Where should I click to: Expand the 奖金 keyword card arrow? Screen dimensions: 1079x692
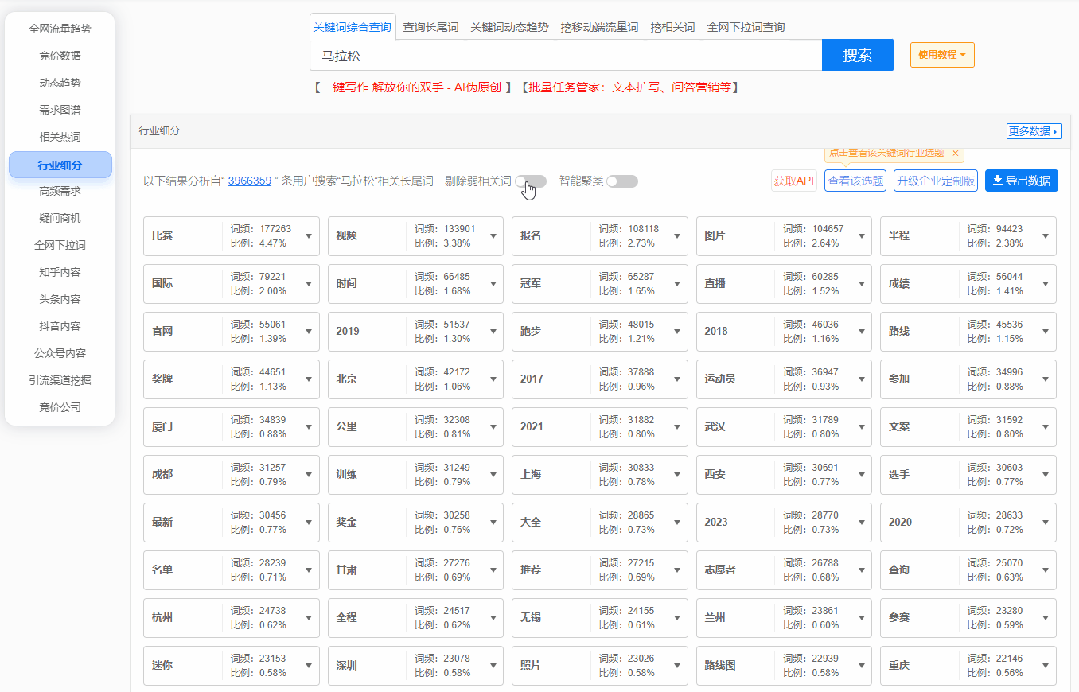[x=493, y=523]
